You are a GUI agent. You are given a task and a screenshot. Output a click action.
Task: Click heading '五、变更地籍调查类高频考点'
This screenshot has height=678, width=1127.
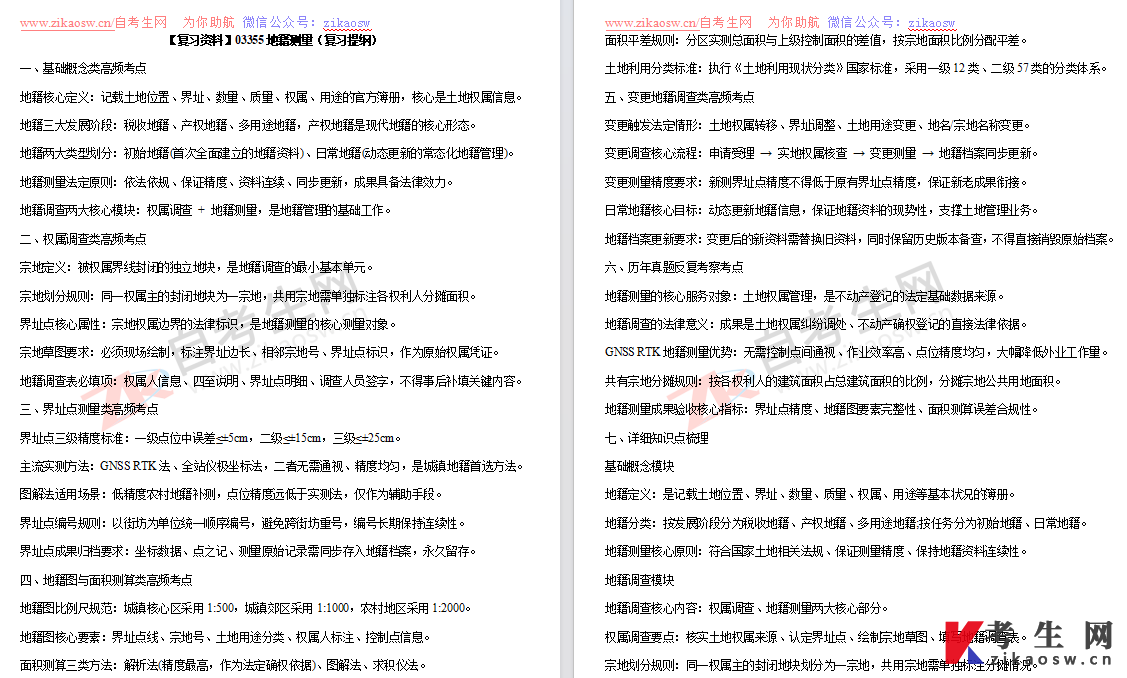680,97
